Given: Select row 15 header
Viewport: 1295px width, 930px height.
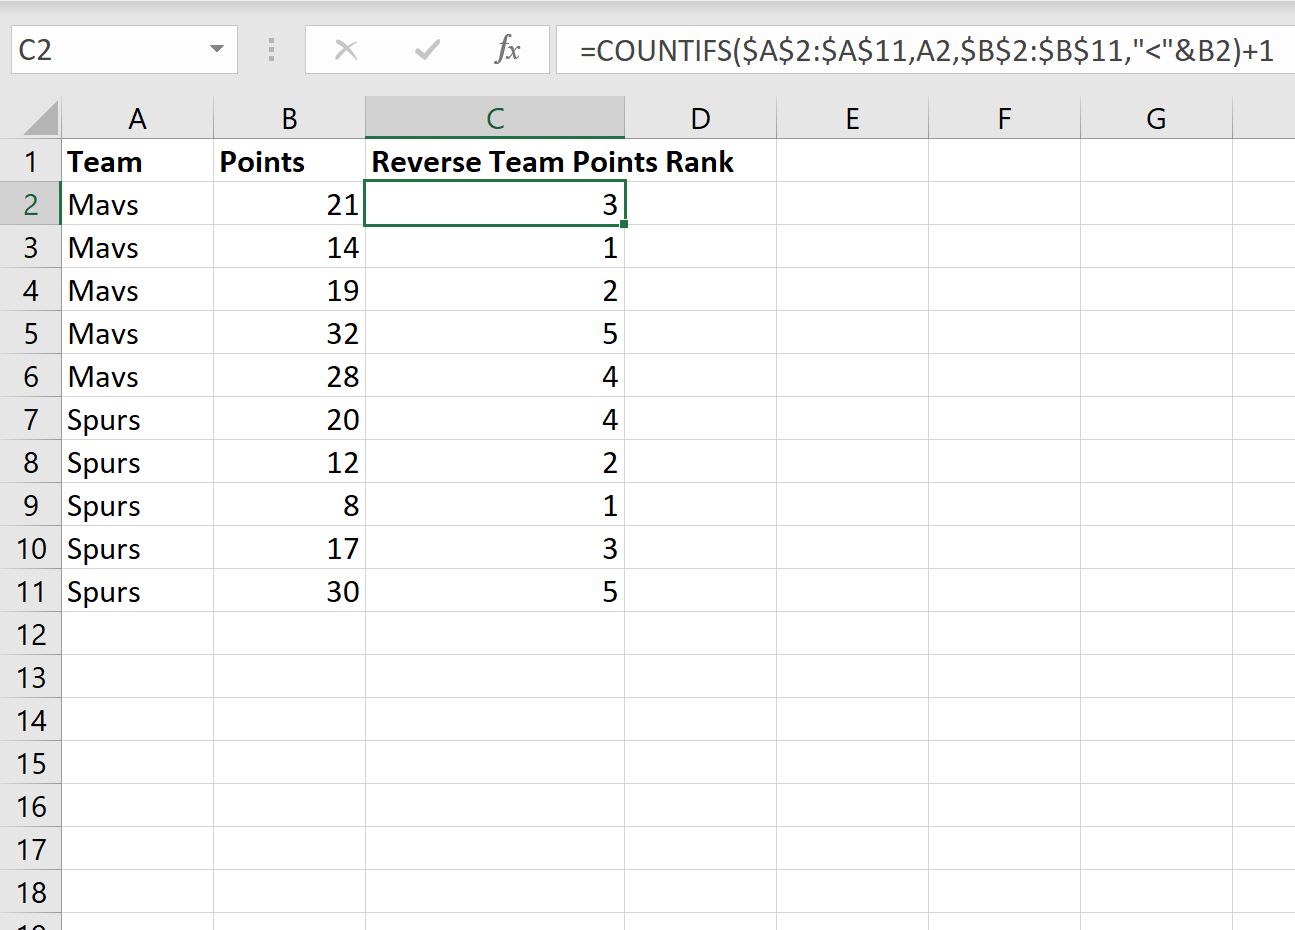Looking at the screenshot, I should (x=31, y=763).
